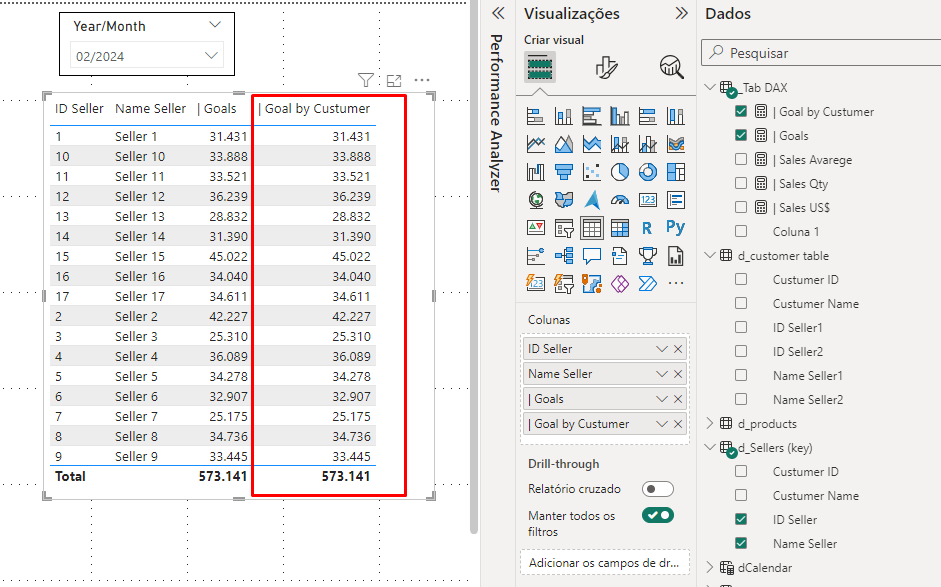Sort table by Name Seller header
941x587 pixels.
click(x=150, y=109)
